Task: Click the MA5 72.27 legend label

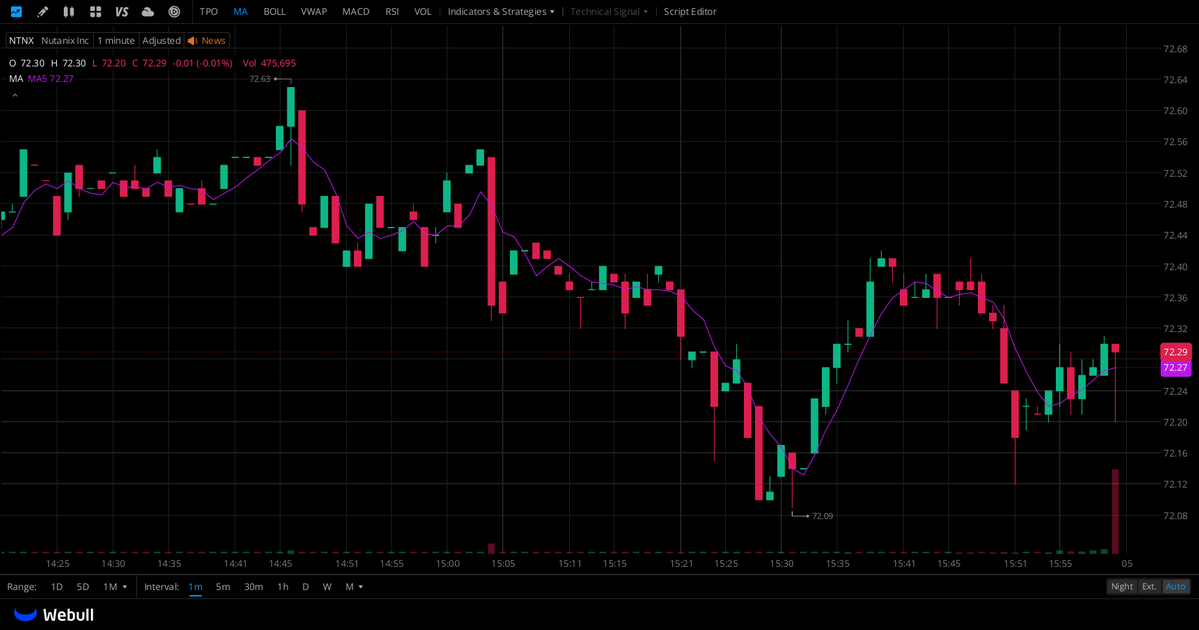Action: coord(50,79)
